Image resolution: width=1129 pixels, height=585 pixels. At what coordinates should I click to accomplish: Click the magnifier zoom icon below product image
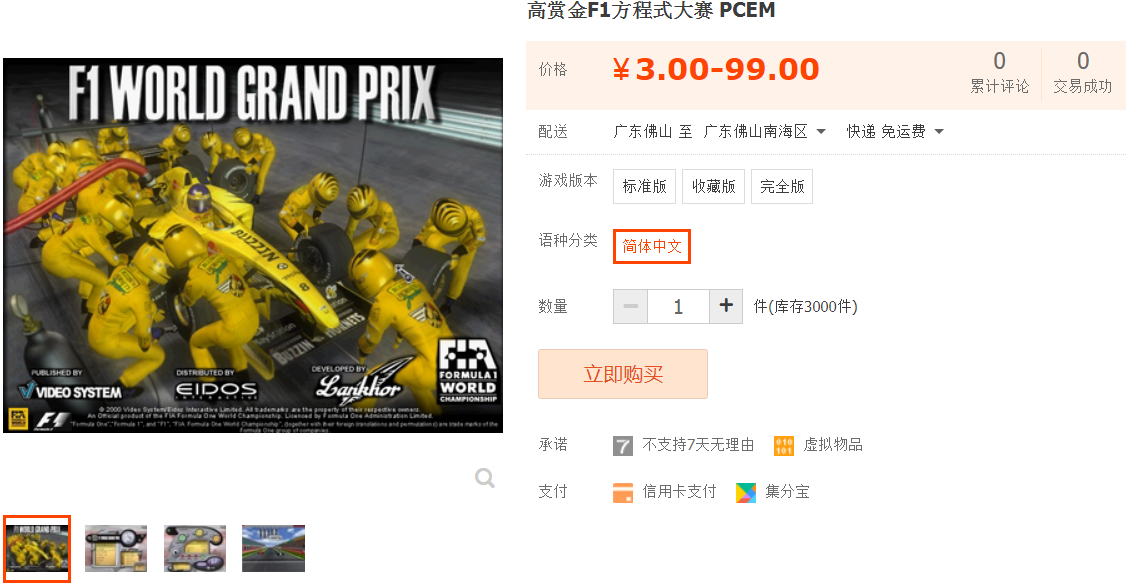pyautogui.click(x=485, y=478)
